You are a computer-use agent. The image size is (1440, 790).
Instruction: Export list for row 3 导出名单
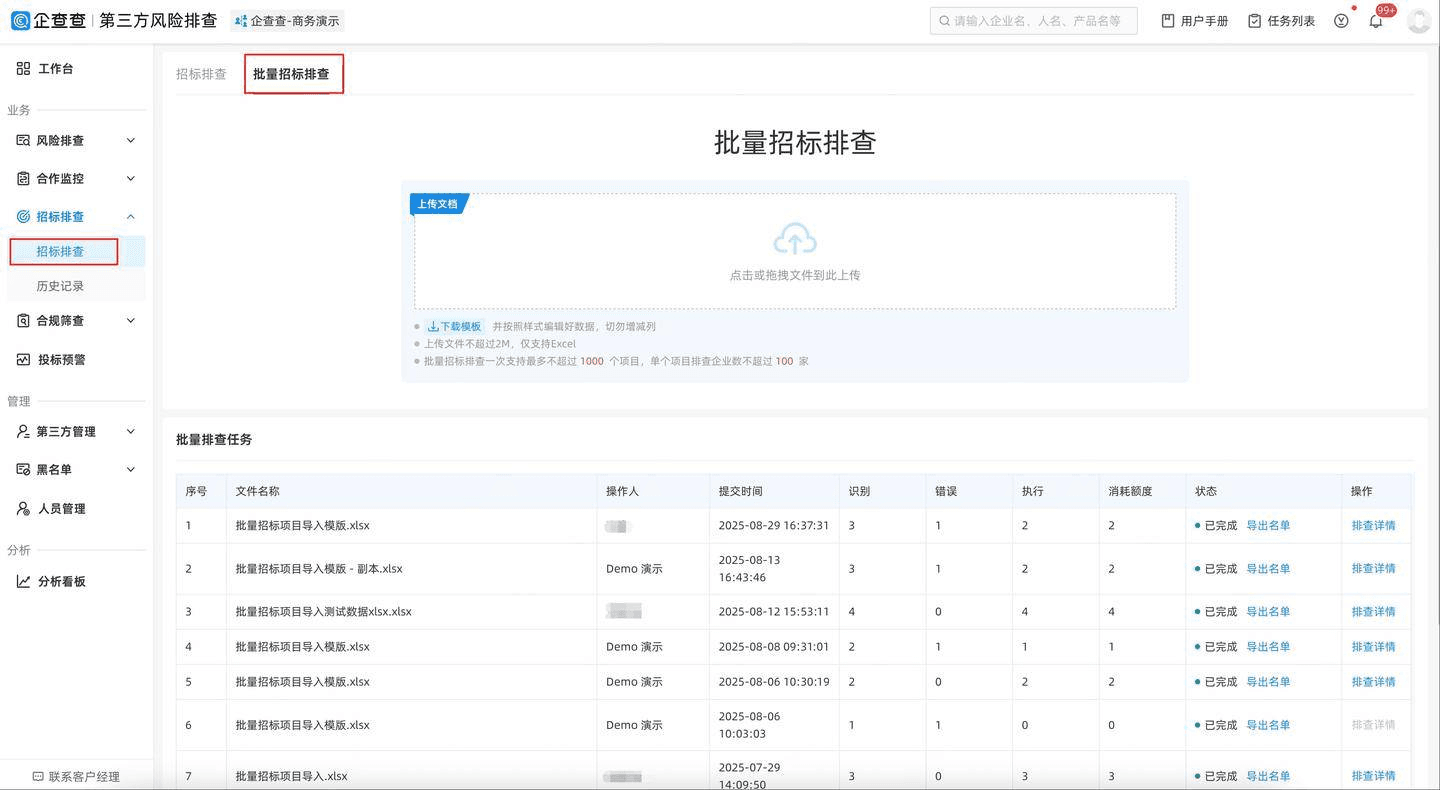(x=1268, y=612)
